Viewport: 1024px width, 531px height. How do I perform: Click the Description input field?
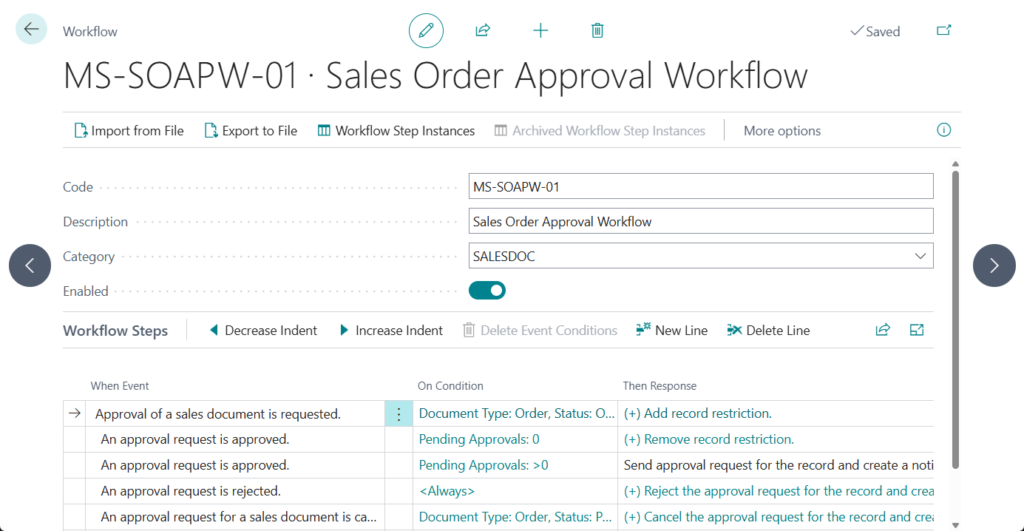click(700, 221)
